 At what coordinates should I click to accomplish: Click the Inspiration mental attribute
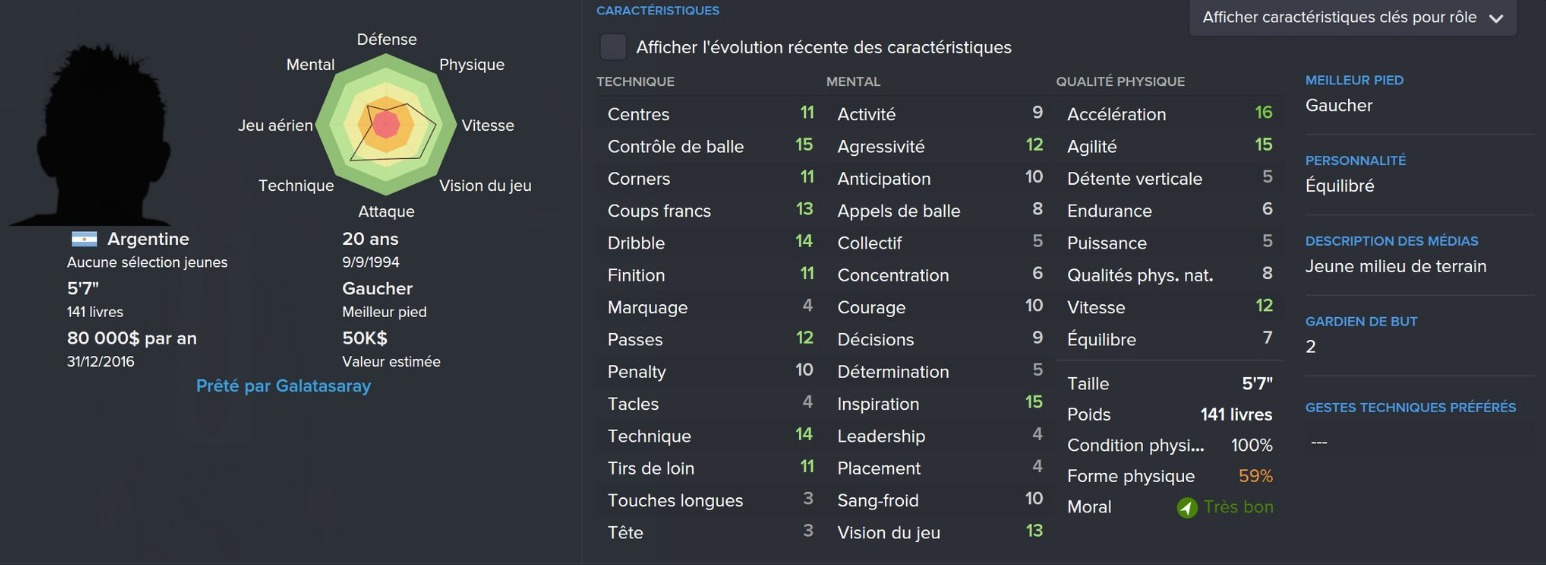(940, 404)
